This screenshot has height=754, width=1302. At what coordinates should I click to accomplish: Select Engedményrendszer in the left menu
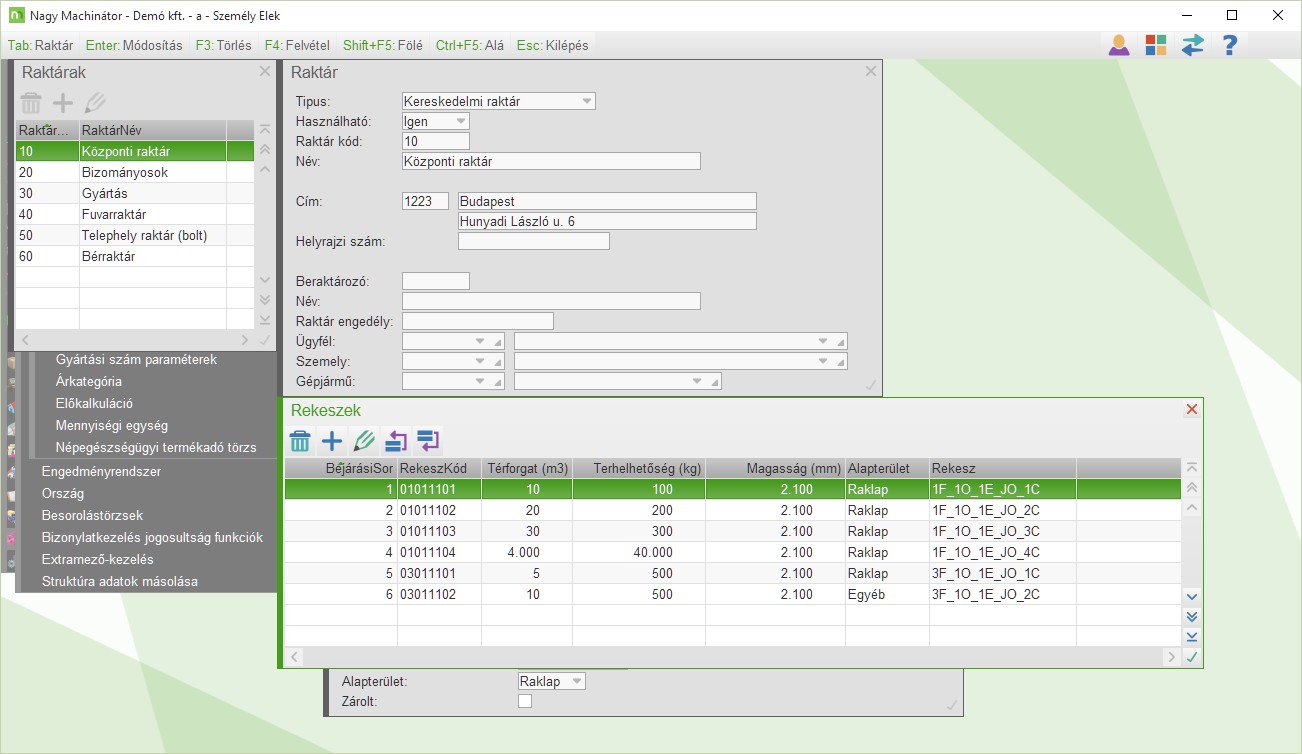tap(101, 472)
